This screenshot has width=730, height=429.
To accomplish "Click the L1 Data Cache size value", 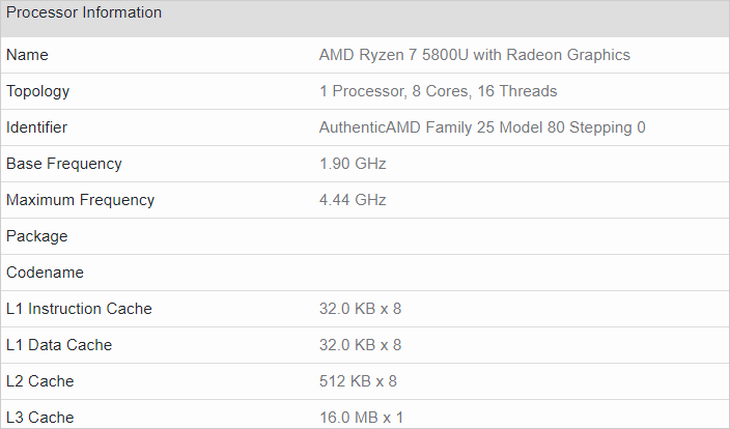I will (360, 345).
